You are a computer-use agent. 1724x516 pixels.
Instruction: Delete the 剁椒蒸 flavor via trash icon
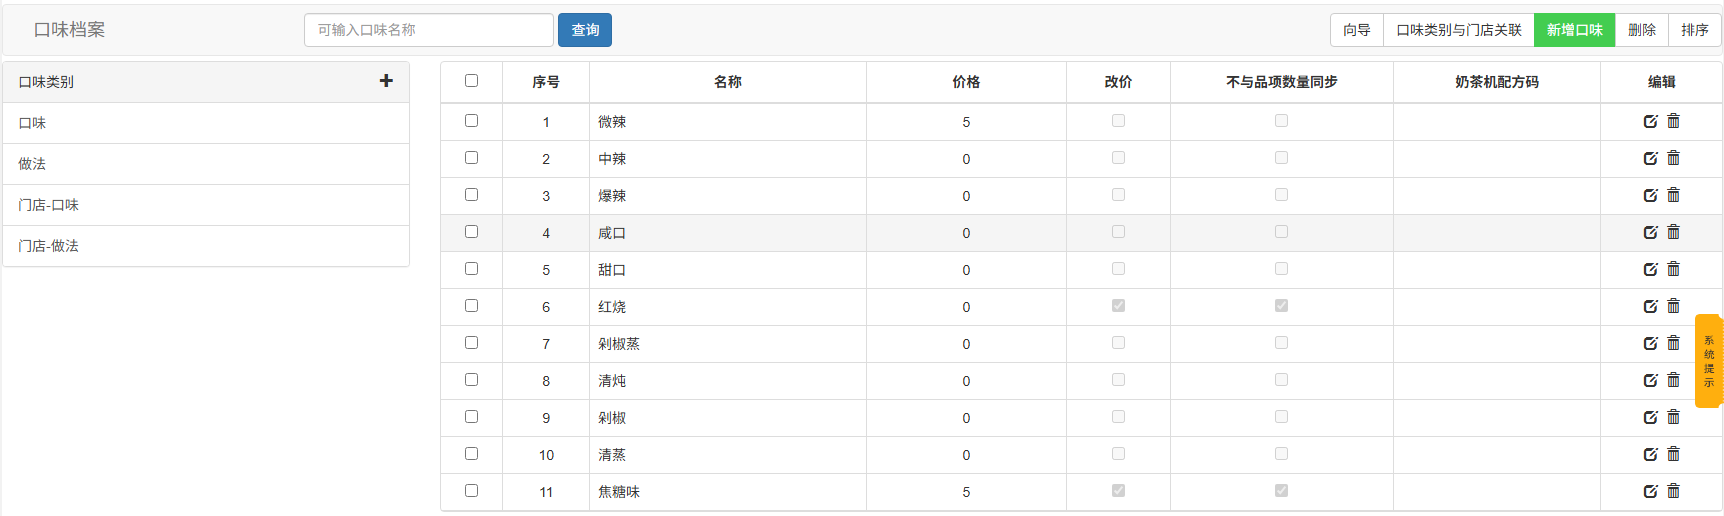pos(1673,343)
